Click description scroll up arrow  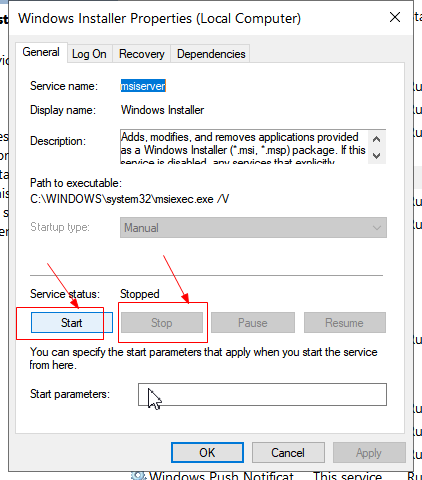[x=376, y=139]
